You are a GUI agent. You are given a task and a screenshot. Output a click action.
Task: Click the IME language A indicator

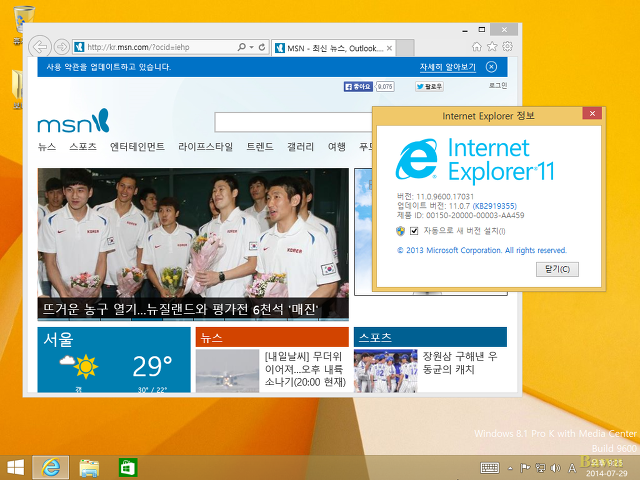click(572, 468)
